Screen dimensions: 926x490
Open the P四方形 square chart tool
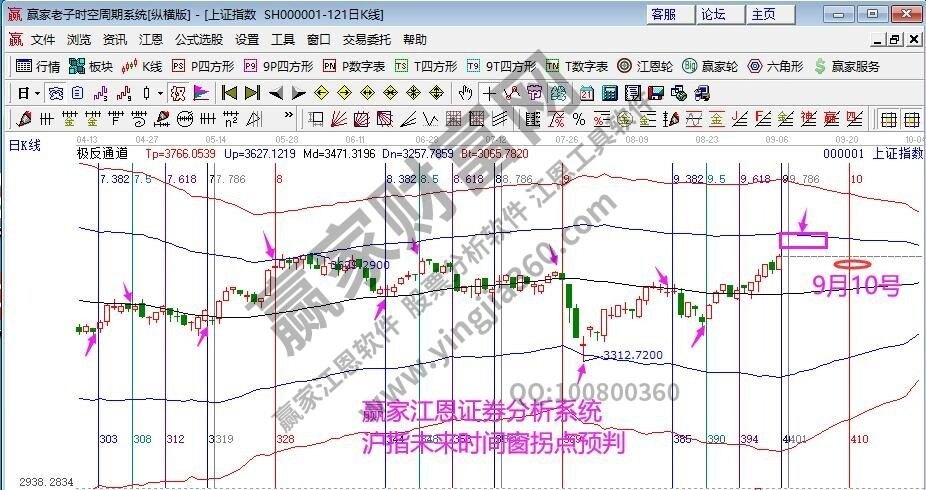[203, 66]
